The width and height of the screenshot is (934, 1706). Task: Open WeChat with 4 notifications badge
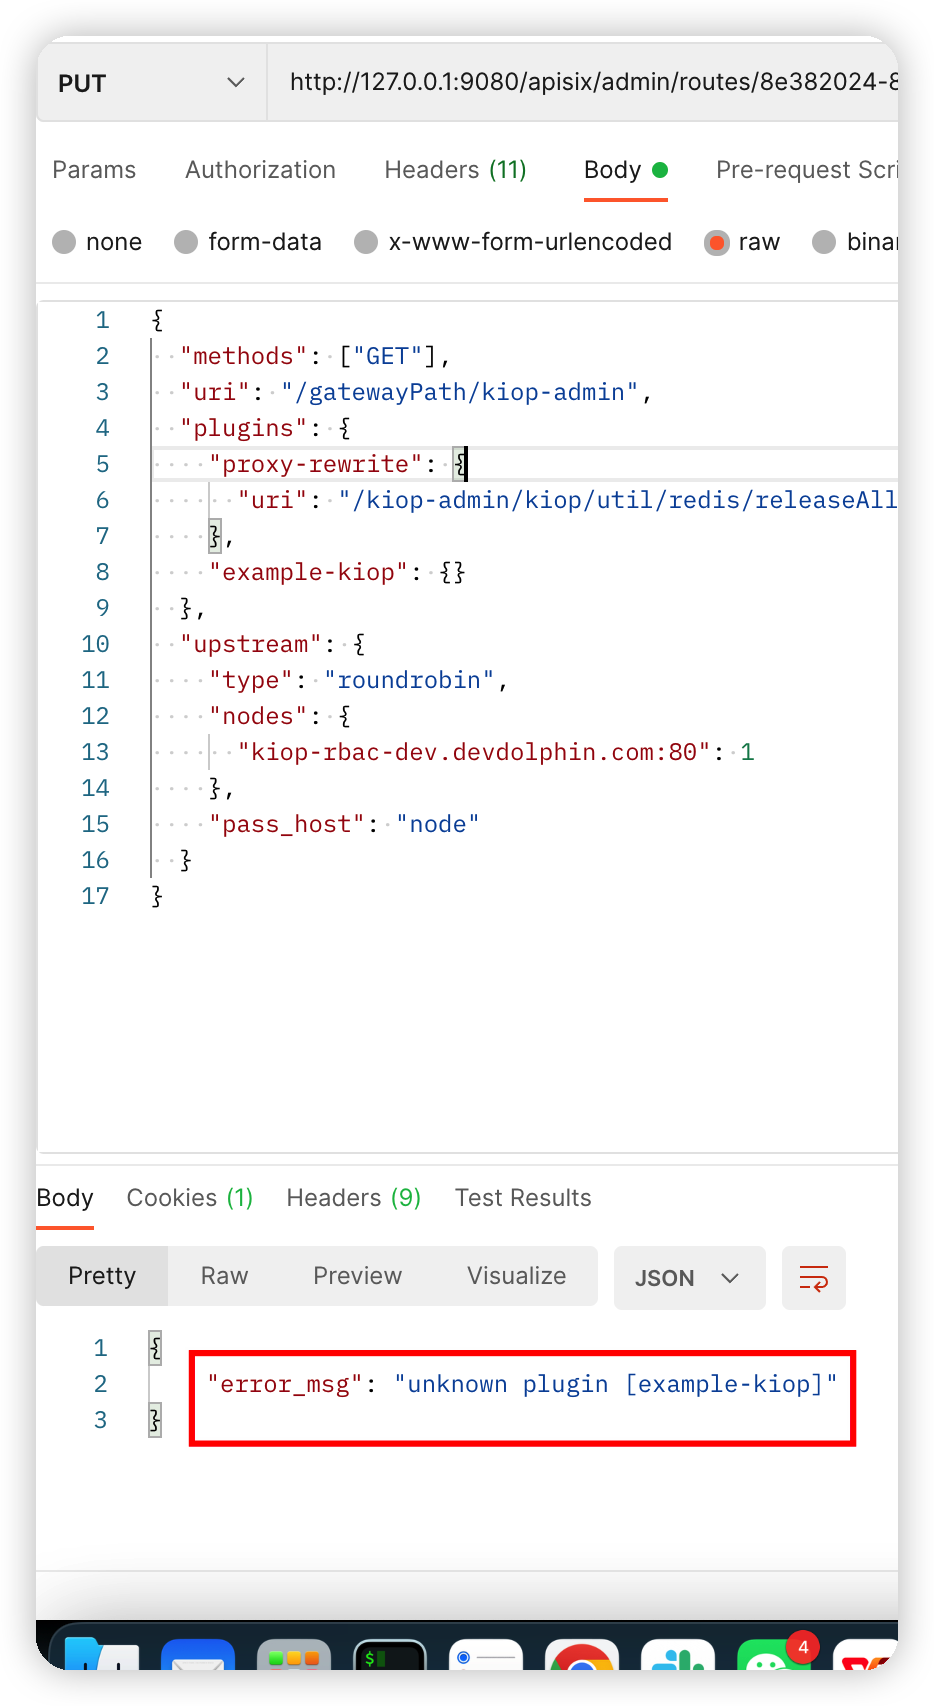click(775, 1655)
